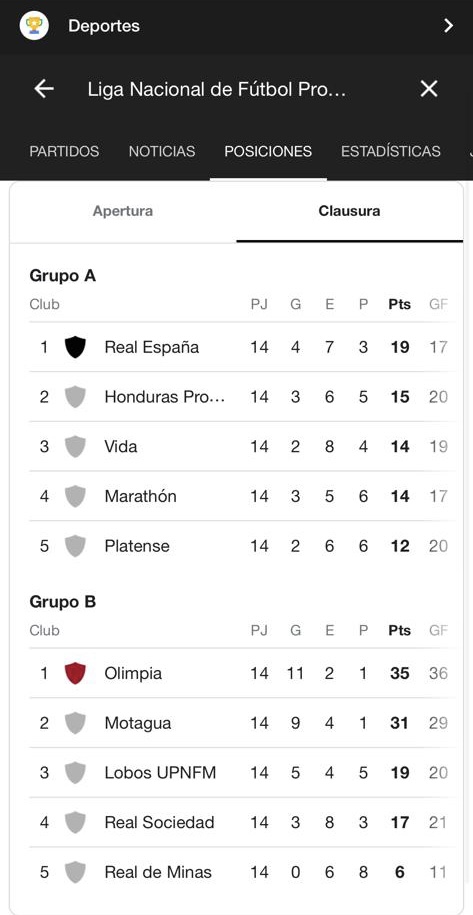Viewport: 473px width, 915px height.
Task: Open the Real Sociedad team name
Action: coord(159,823)
